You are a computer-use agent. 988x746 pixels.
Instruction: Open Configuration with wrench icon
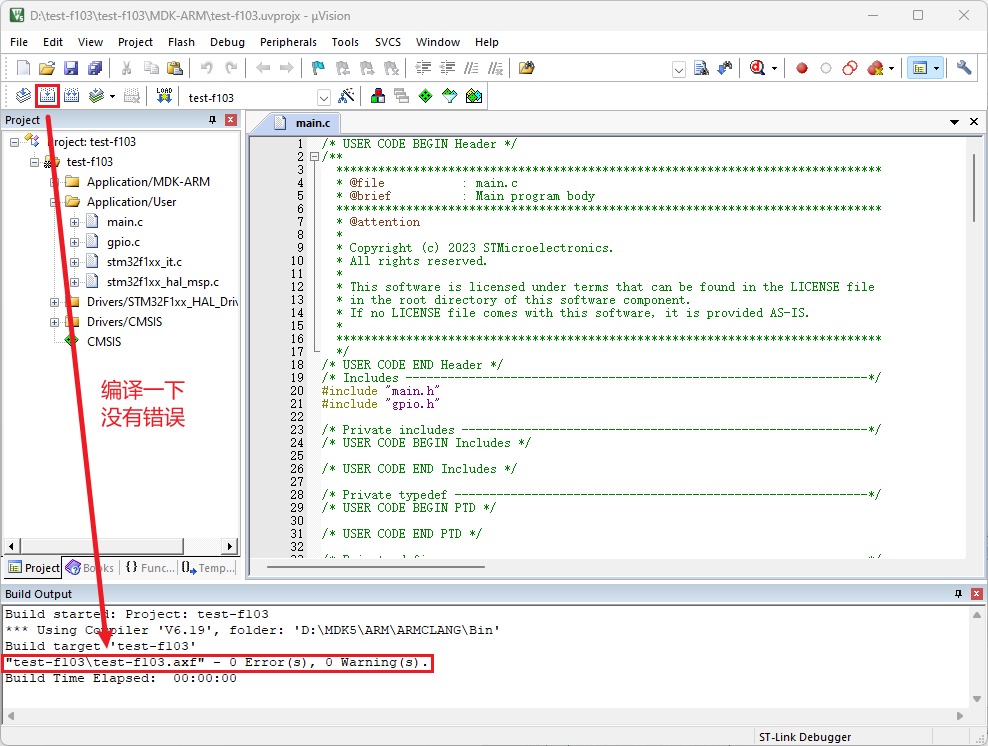click(963, 68)
